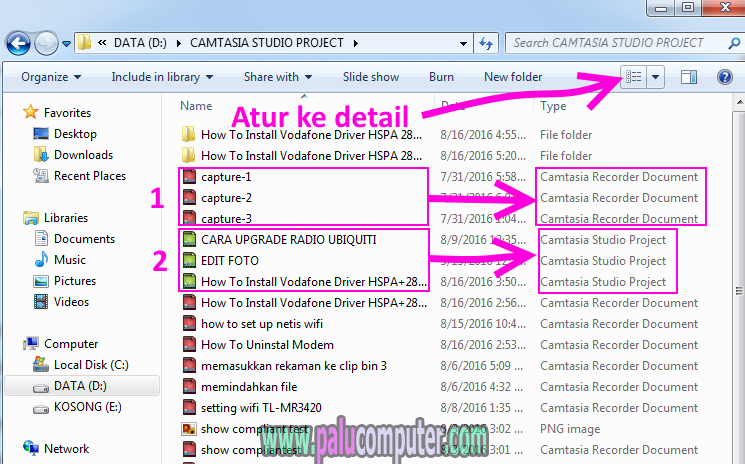
Task: Open the Organize menu
Action: [51, 77]
